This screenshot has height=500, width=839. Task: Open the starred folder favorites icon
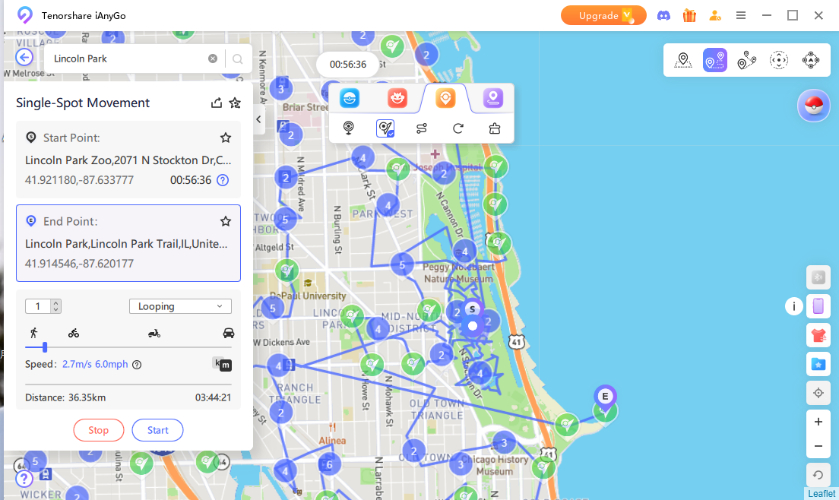point(818,365)
